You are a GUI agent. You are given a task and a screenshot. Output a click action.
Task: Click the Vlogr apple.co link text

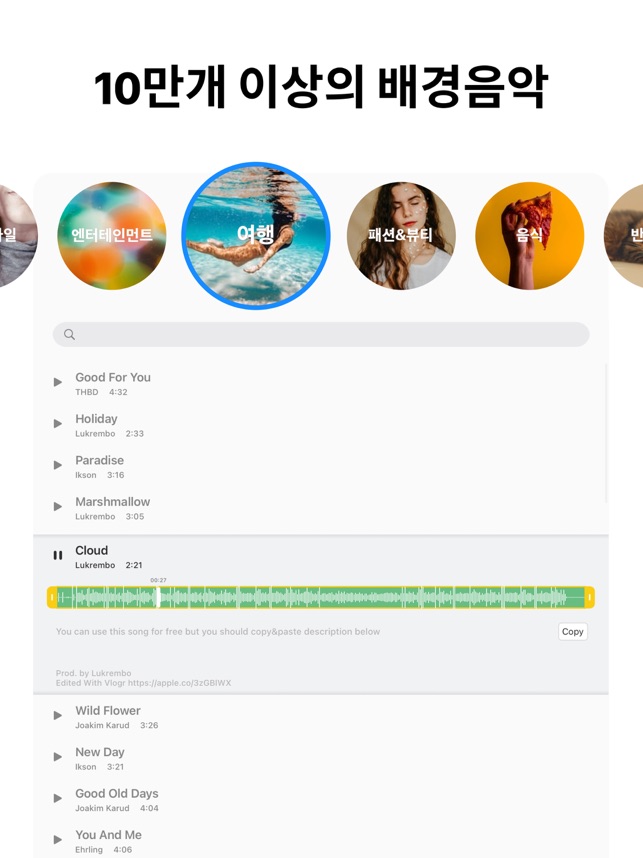point(179,683)
